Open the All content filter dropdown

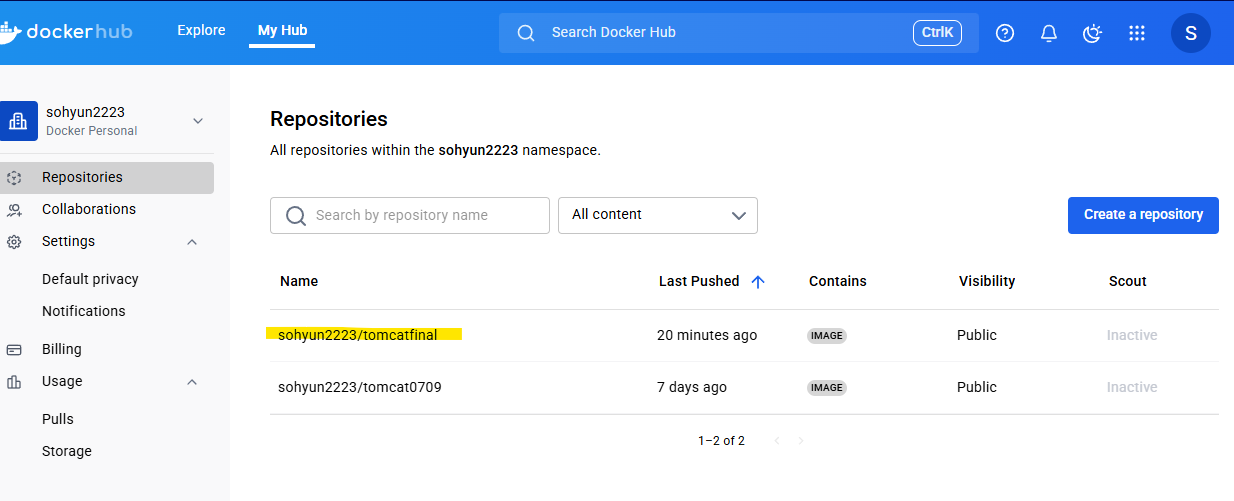point(658,215)
